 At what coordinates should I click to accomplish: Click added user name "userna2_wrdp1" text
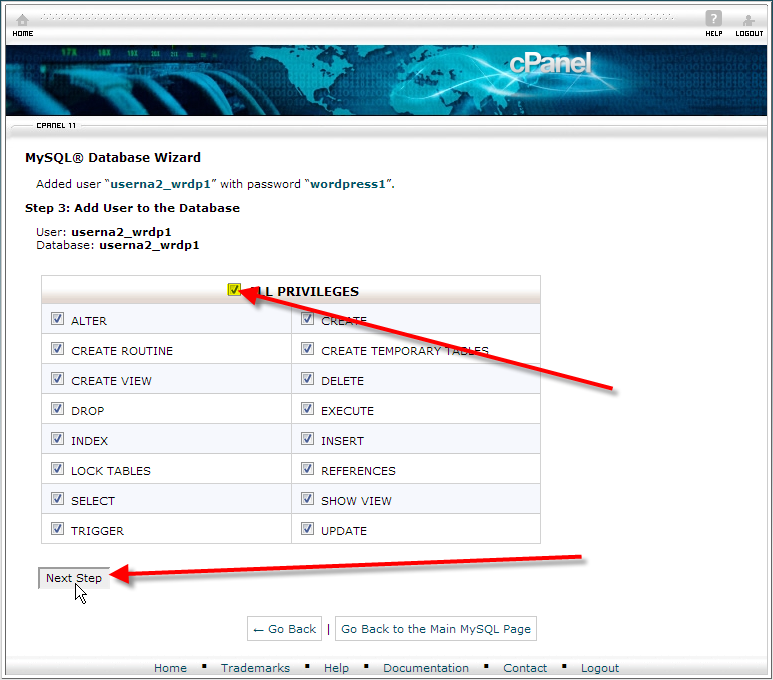click(160, 184)
